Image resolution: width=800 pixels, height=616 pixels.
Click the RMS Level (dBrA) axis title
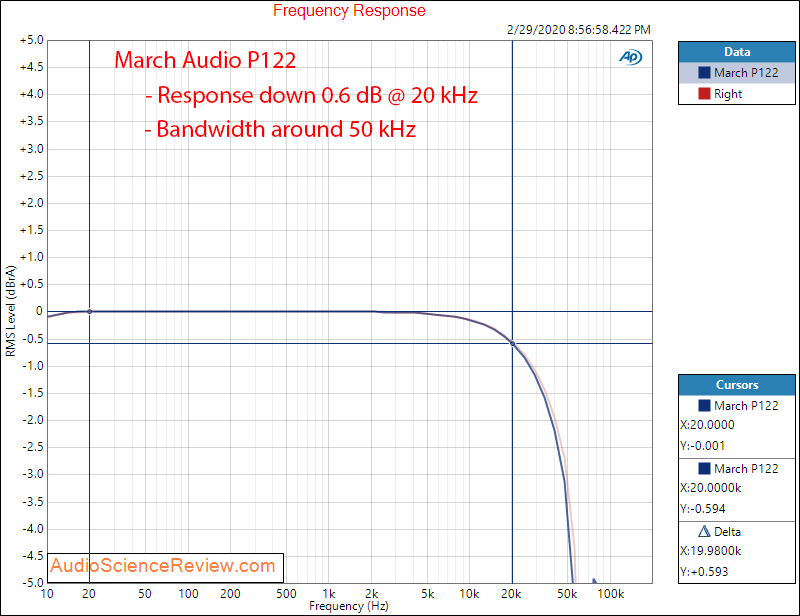tap(11, 311)
